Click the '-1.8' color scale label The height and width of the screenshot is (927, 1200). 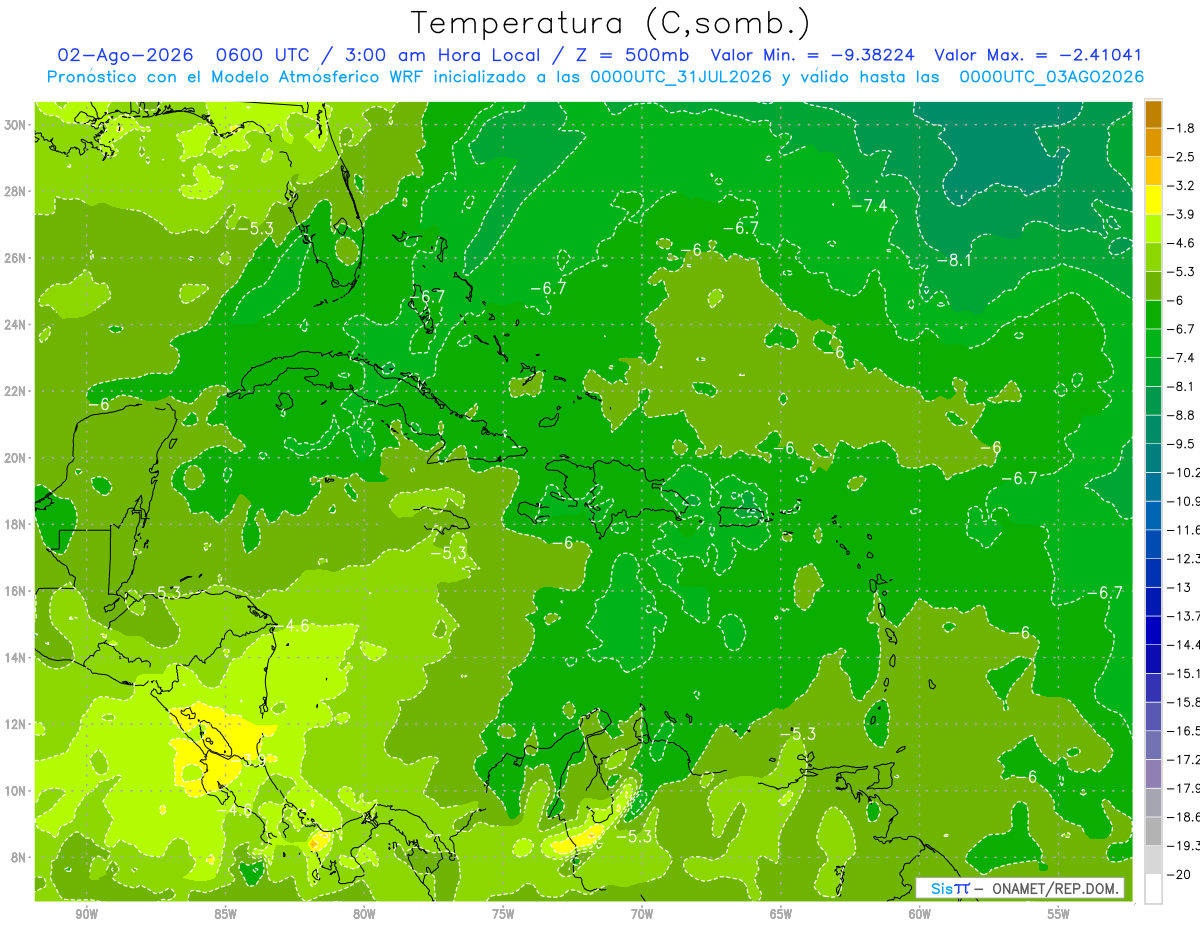tap(1182, 128)
